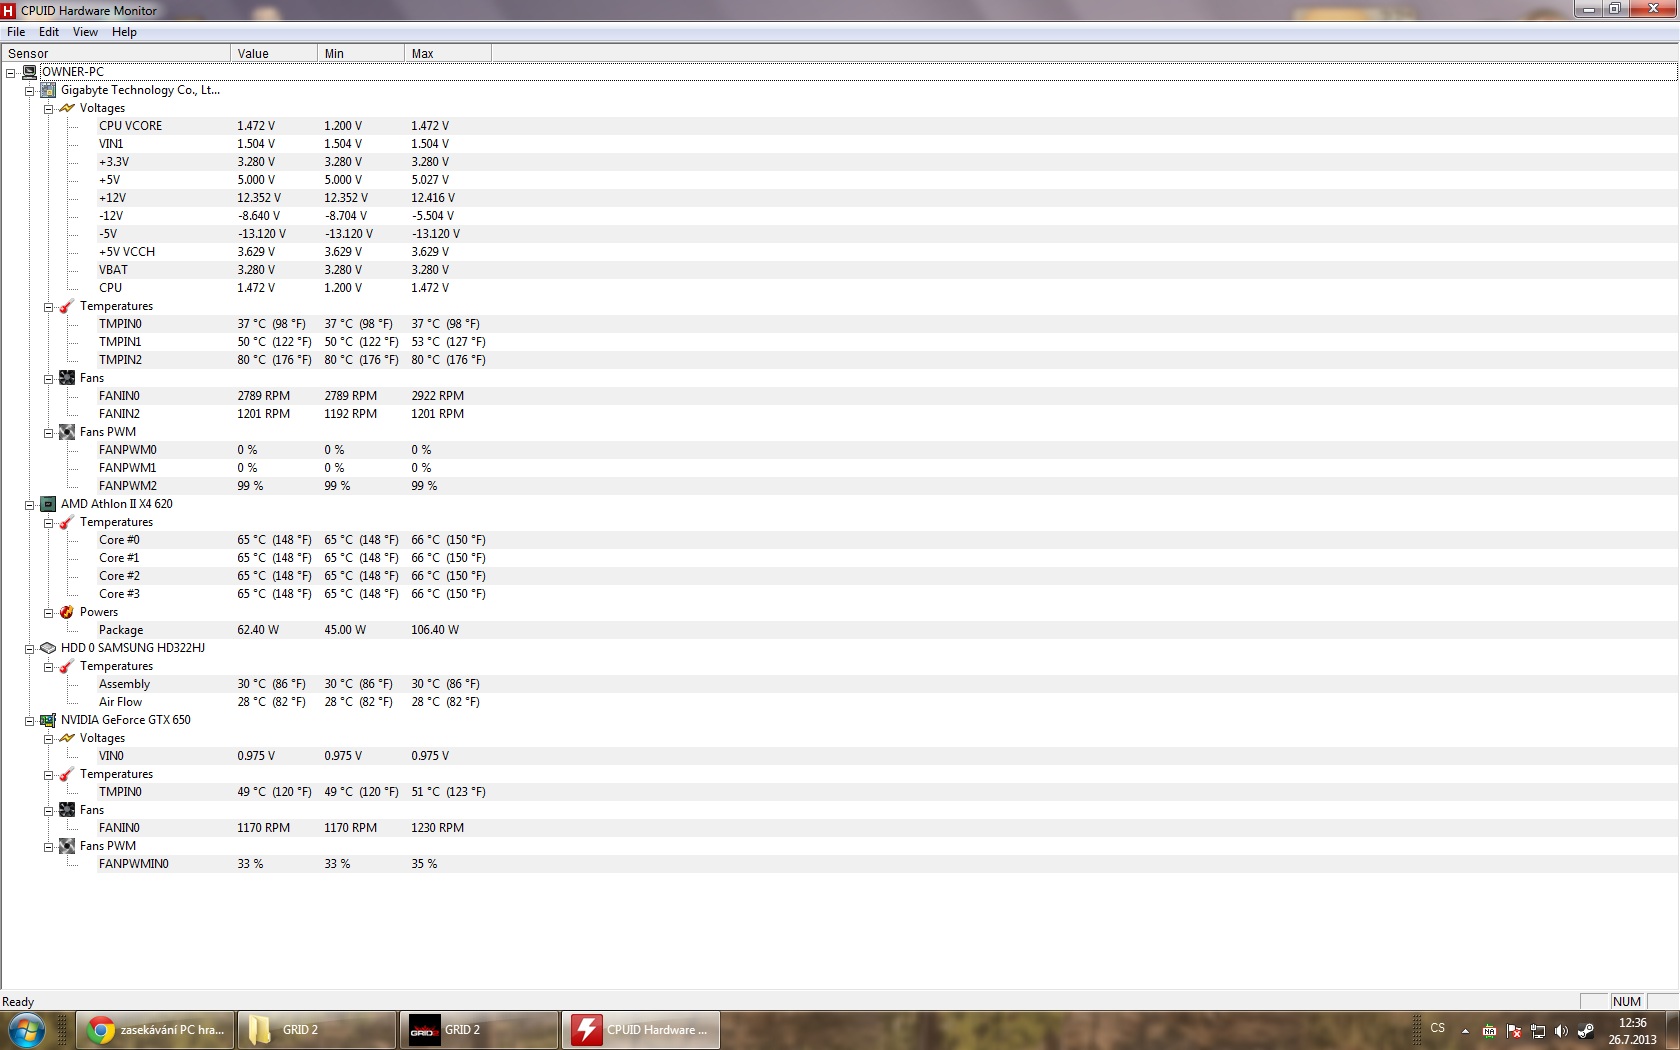Click the Min column header

361,53
